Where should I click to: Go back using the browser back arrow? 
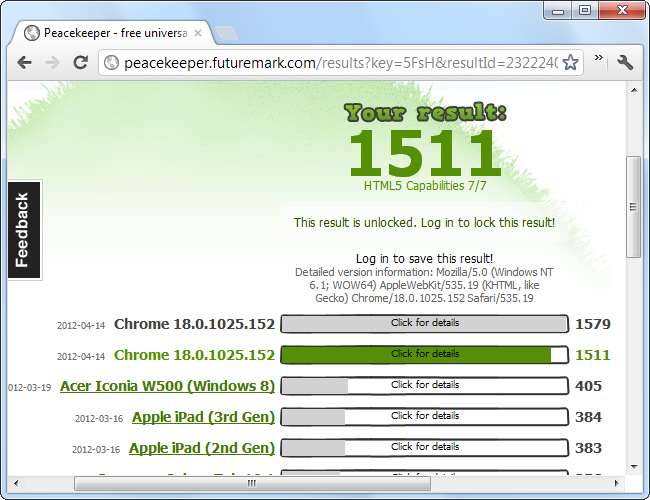point(25,63)
